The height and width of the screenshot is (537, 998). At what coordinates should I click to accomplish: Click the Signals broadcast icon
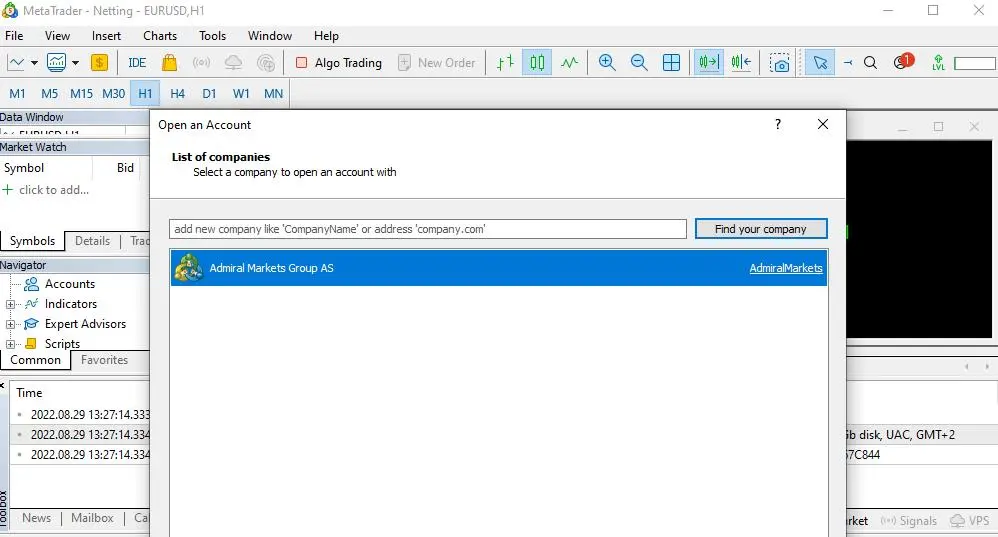point(202,62)
